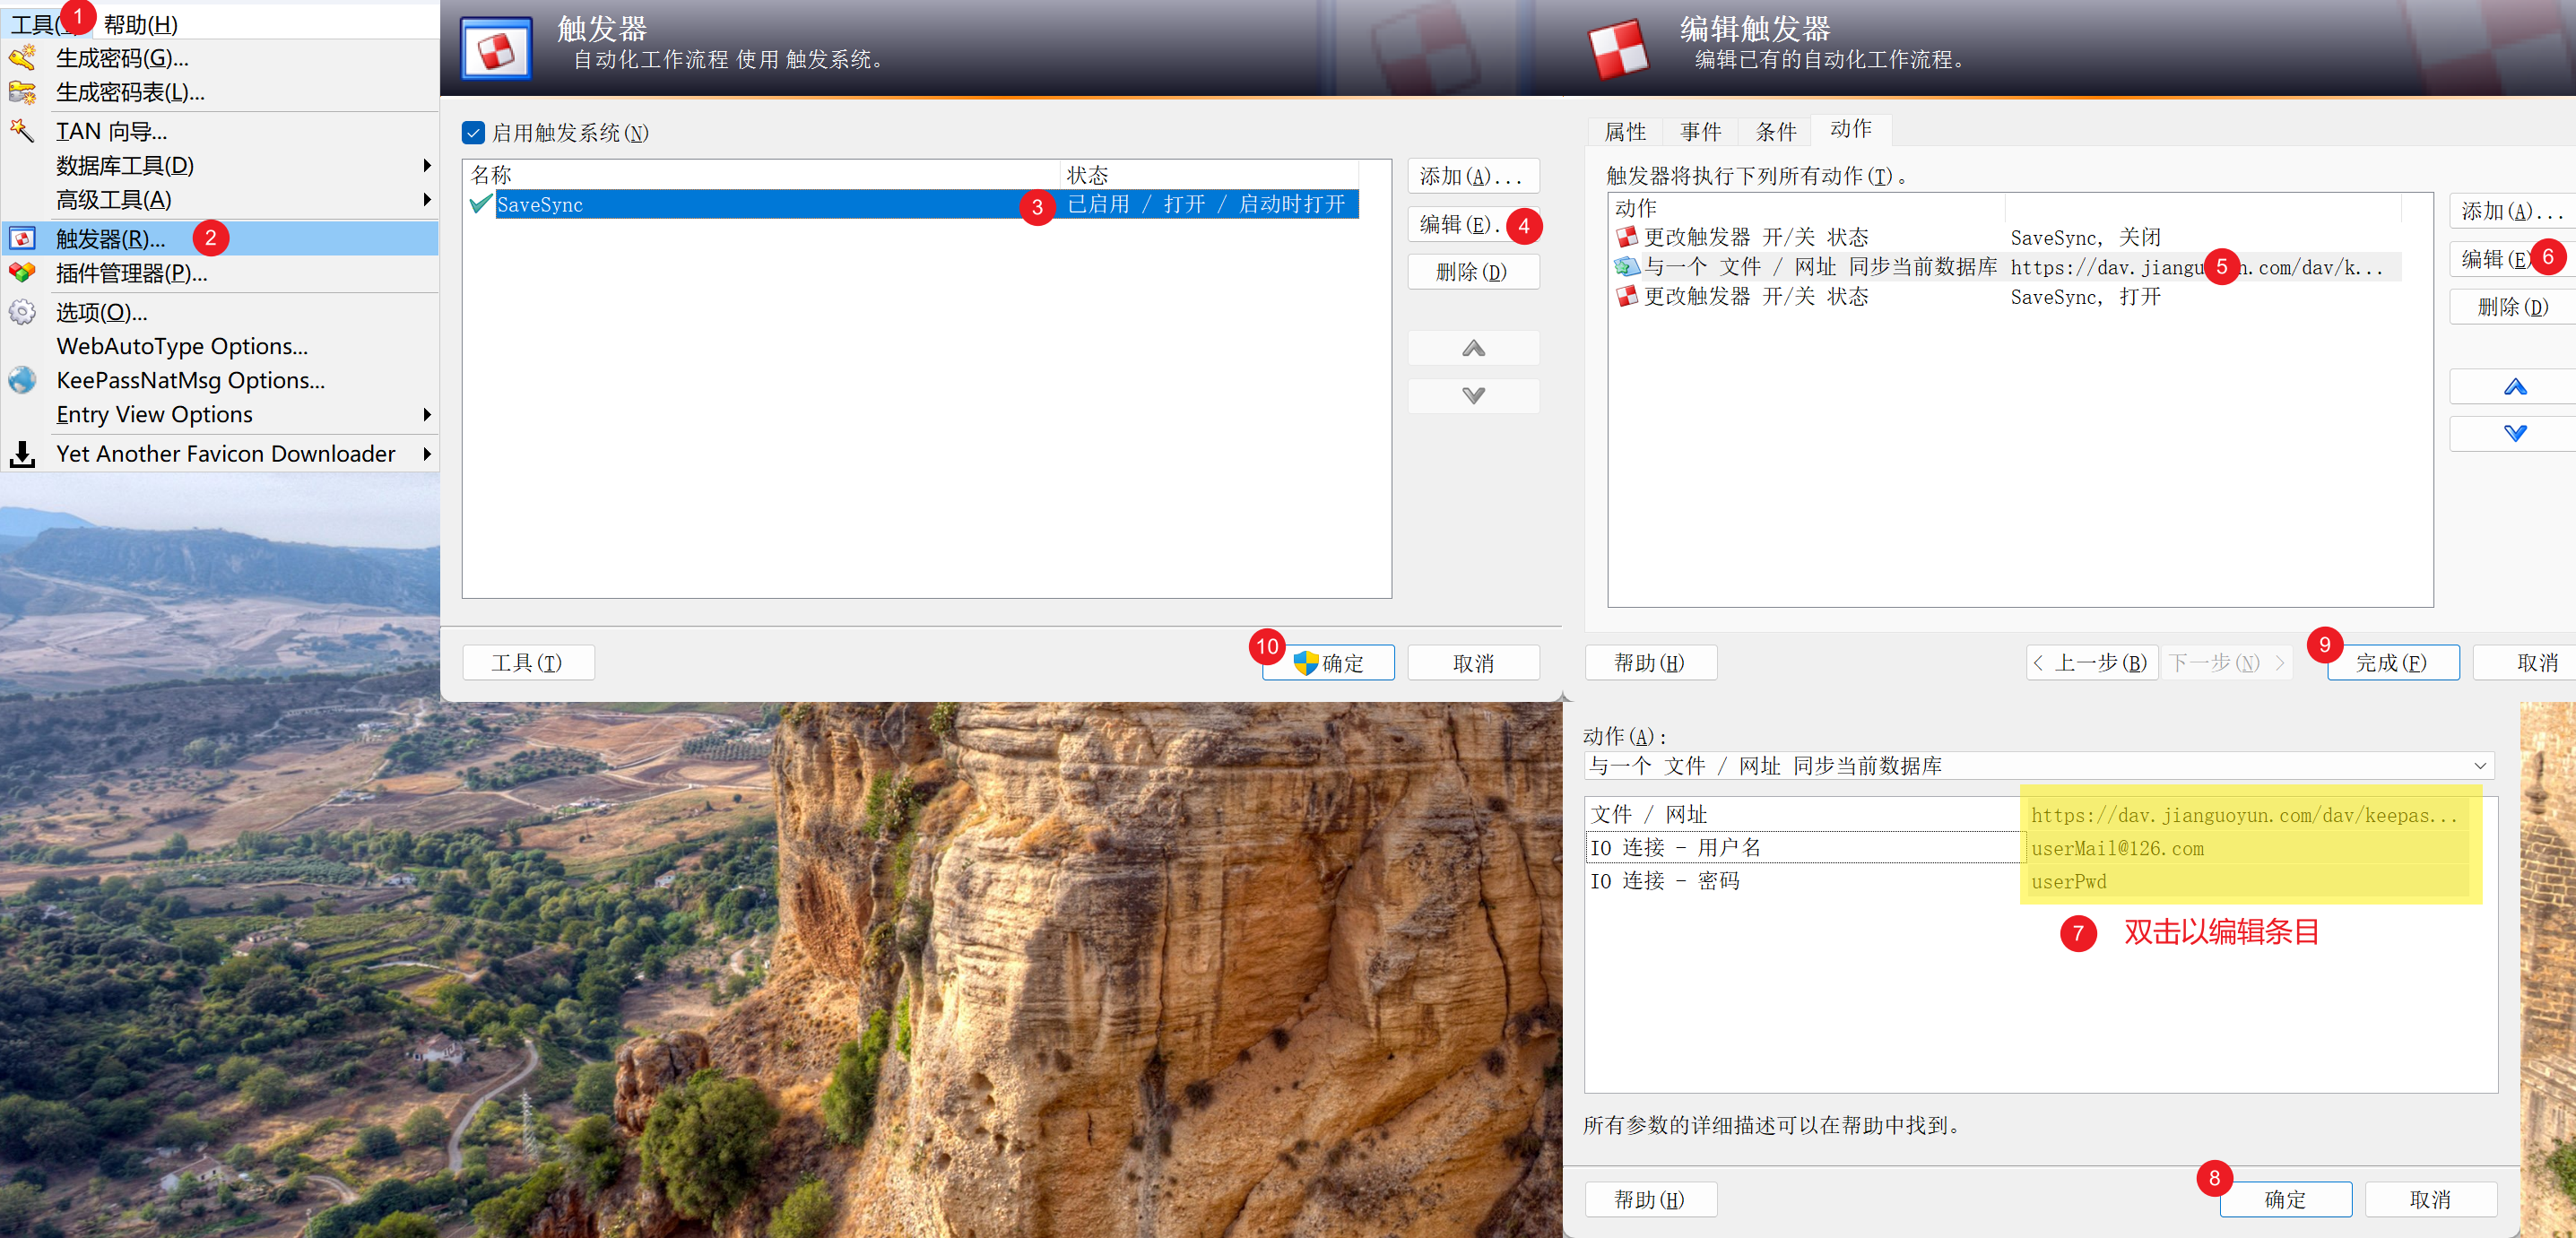Move action down with blue arrow
Viewport: 2576px width, 1238px height.
(x=2514, y=433)
